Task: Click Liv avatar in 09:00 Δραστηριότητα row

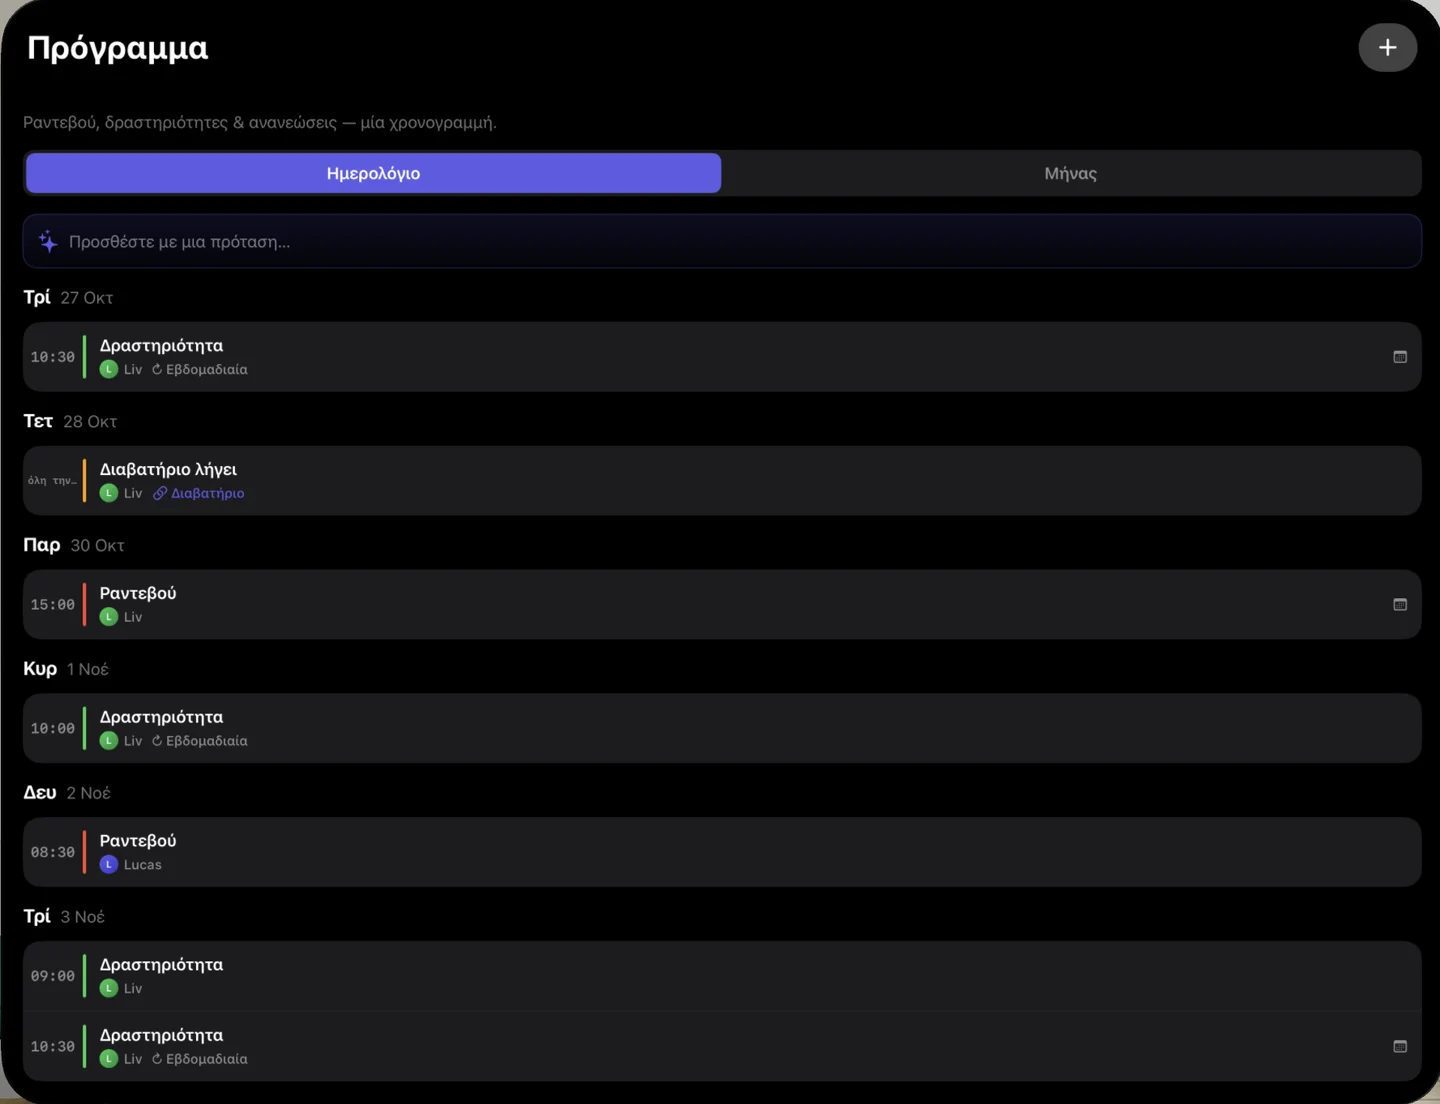Action: tap(109, 988)
